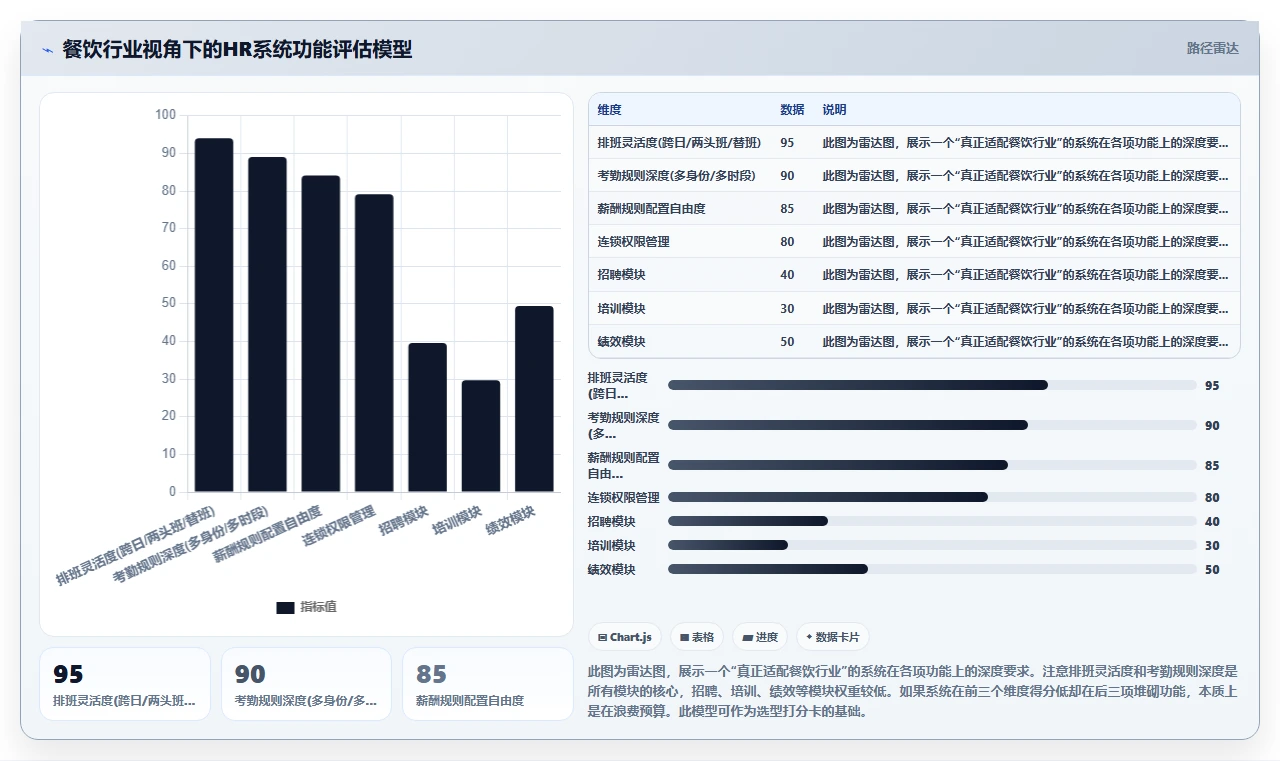Click the 排班灵活度 progress bar at 95

(932, 385)
